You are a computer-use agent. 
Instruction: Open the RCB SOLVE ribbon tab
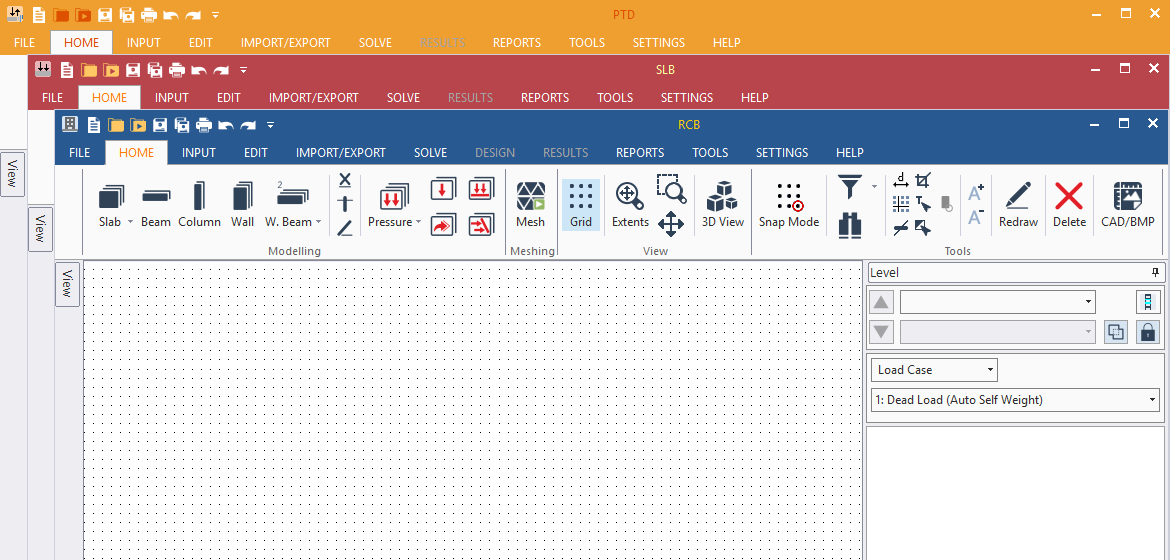(x=430, y=153)
